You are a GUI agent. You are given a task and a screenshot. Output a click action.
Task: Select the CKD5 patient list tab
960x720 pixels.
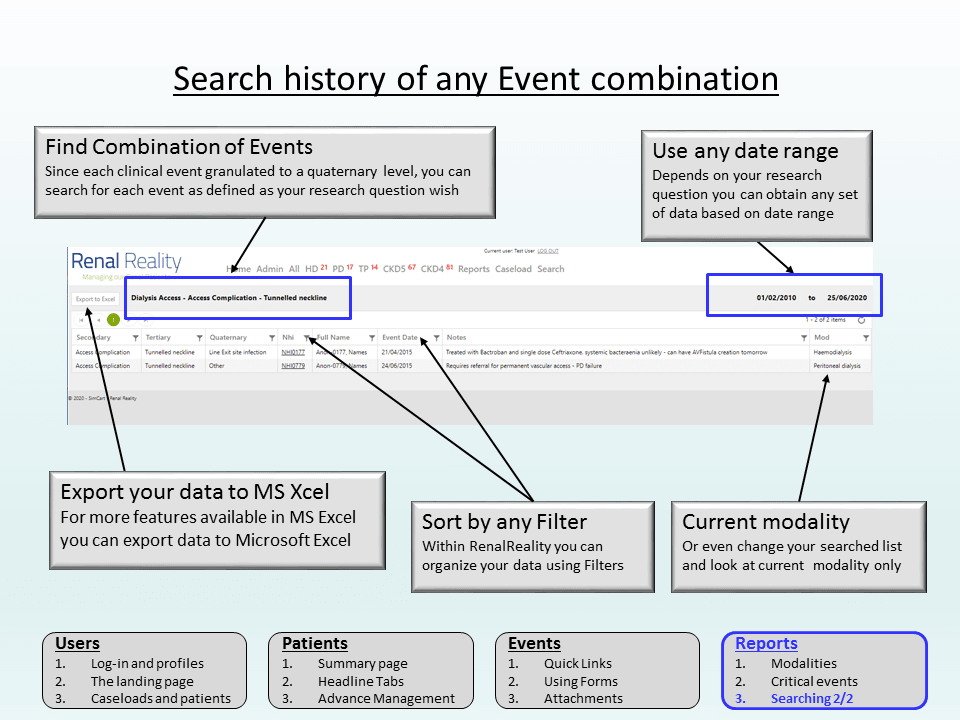click(396, 269)
